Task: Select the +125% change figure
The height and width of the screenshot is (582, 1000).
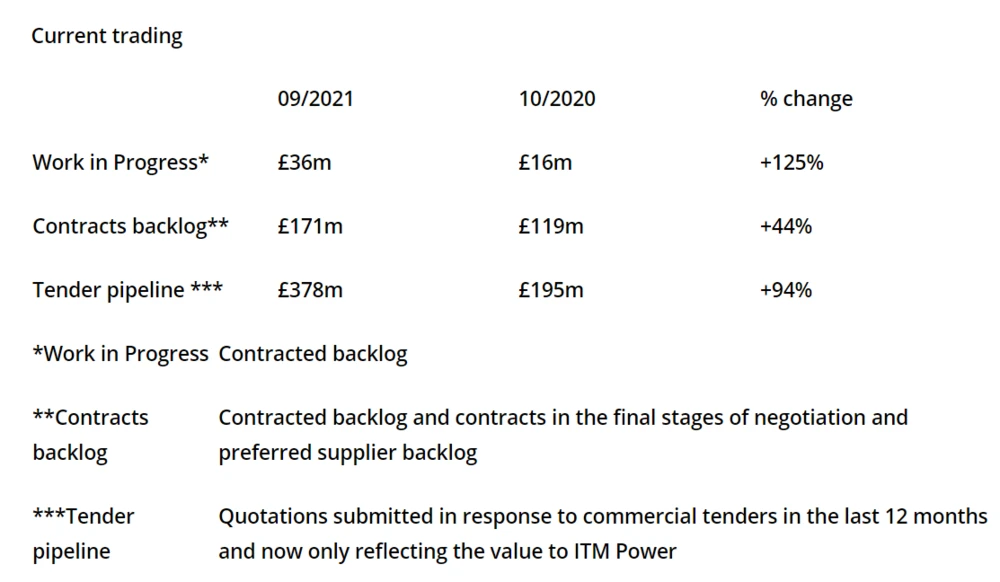Action: (x=791, y=163)
